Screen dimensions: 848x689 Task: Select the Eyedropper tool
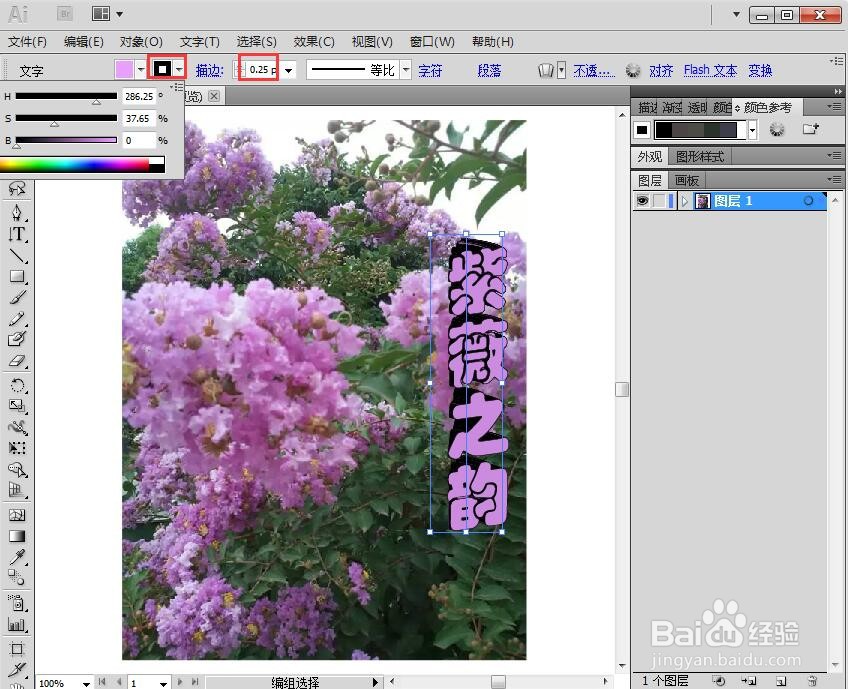tap(16, 555)
